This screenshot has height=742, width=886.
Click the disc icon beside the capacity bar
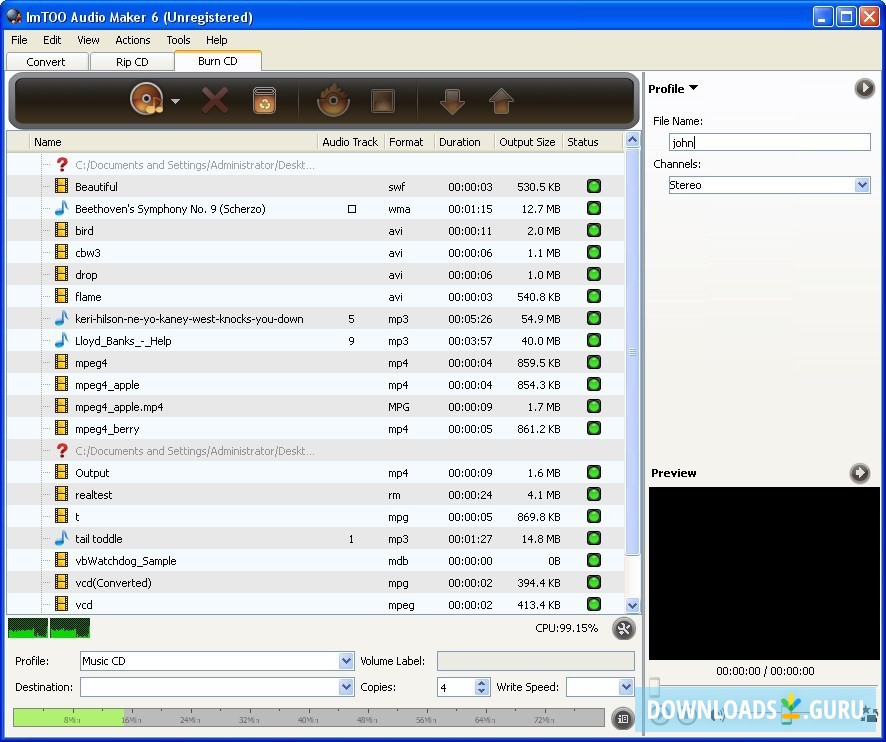[x=622, y=718]
